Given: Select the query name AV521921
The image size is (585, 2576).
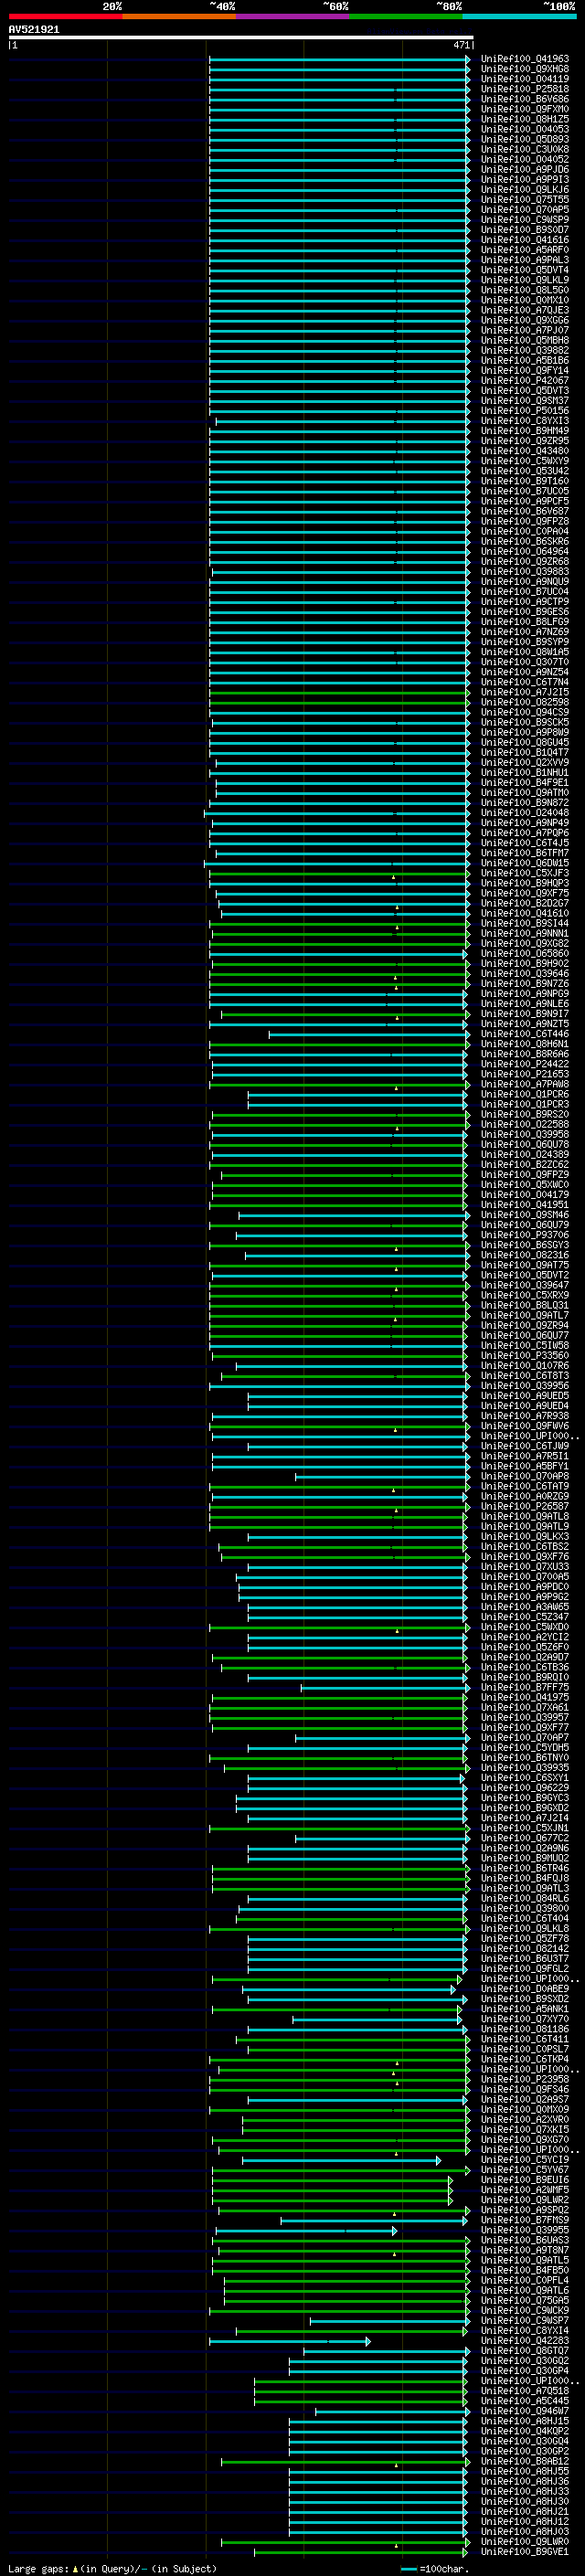Looking at the screenshot, I should [x=34, y=30].
